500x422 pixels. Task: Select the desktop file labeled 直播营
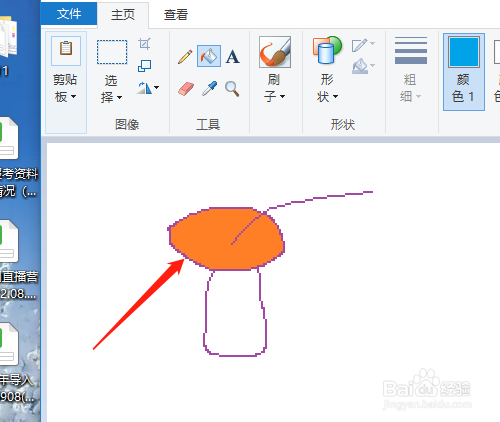17,260
